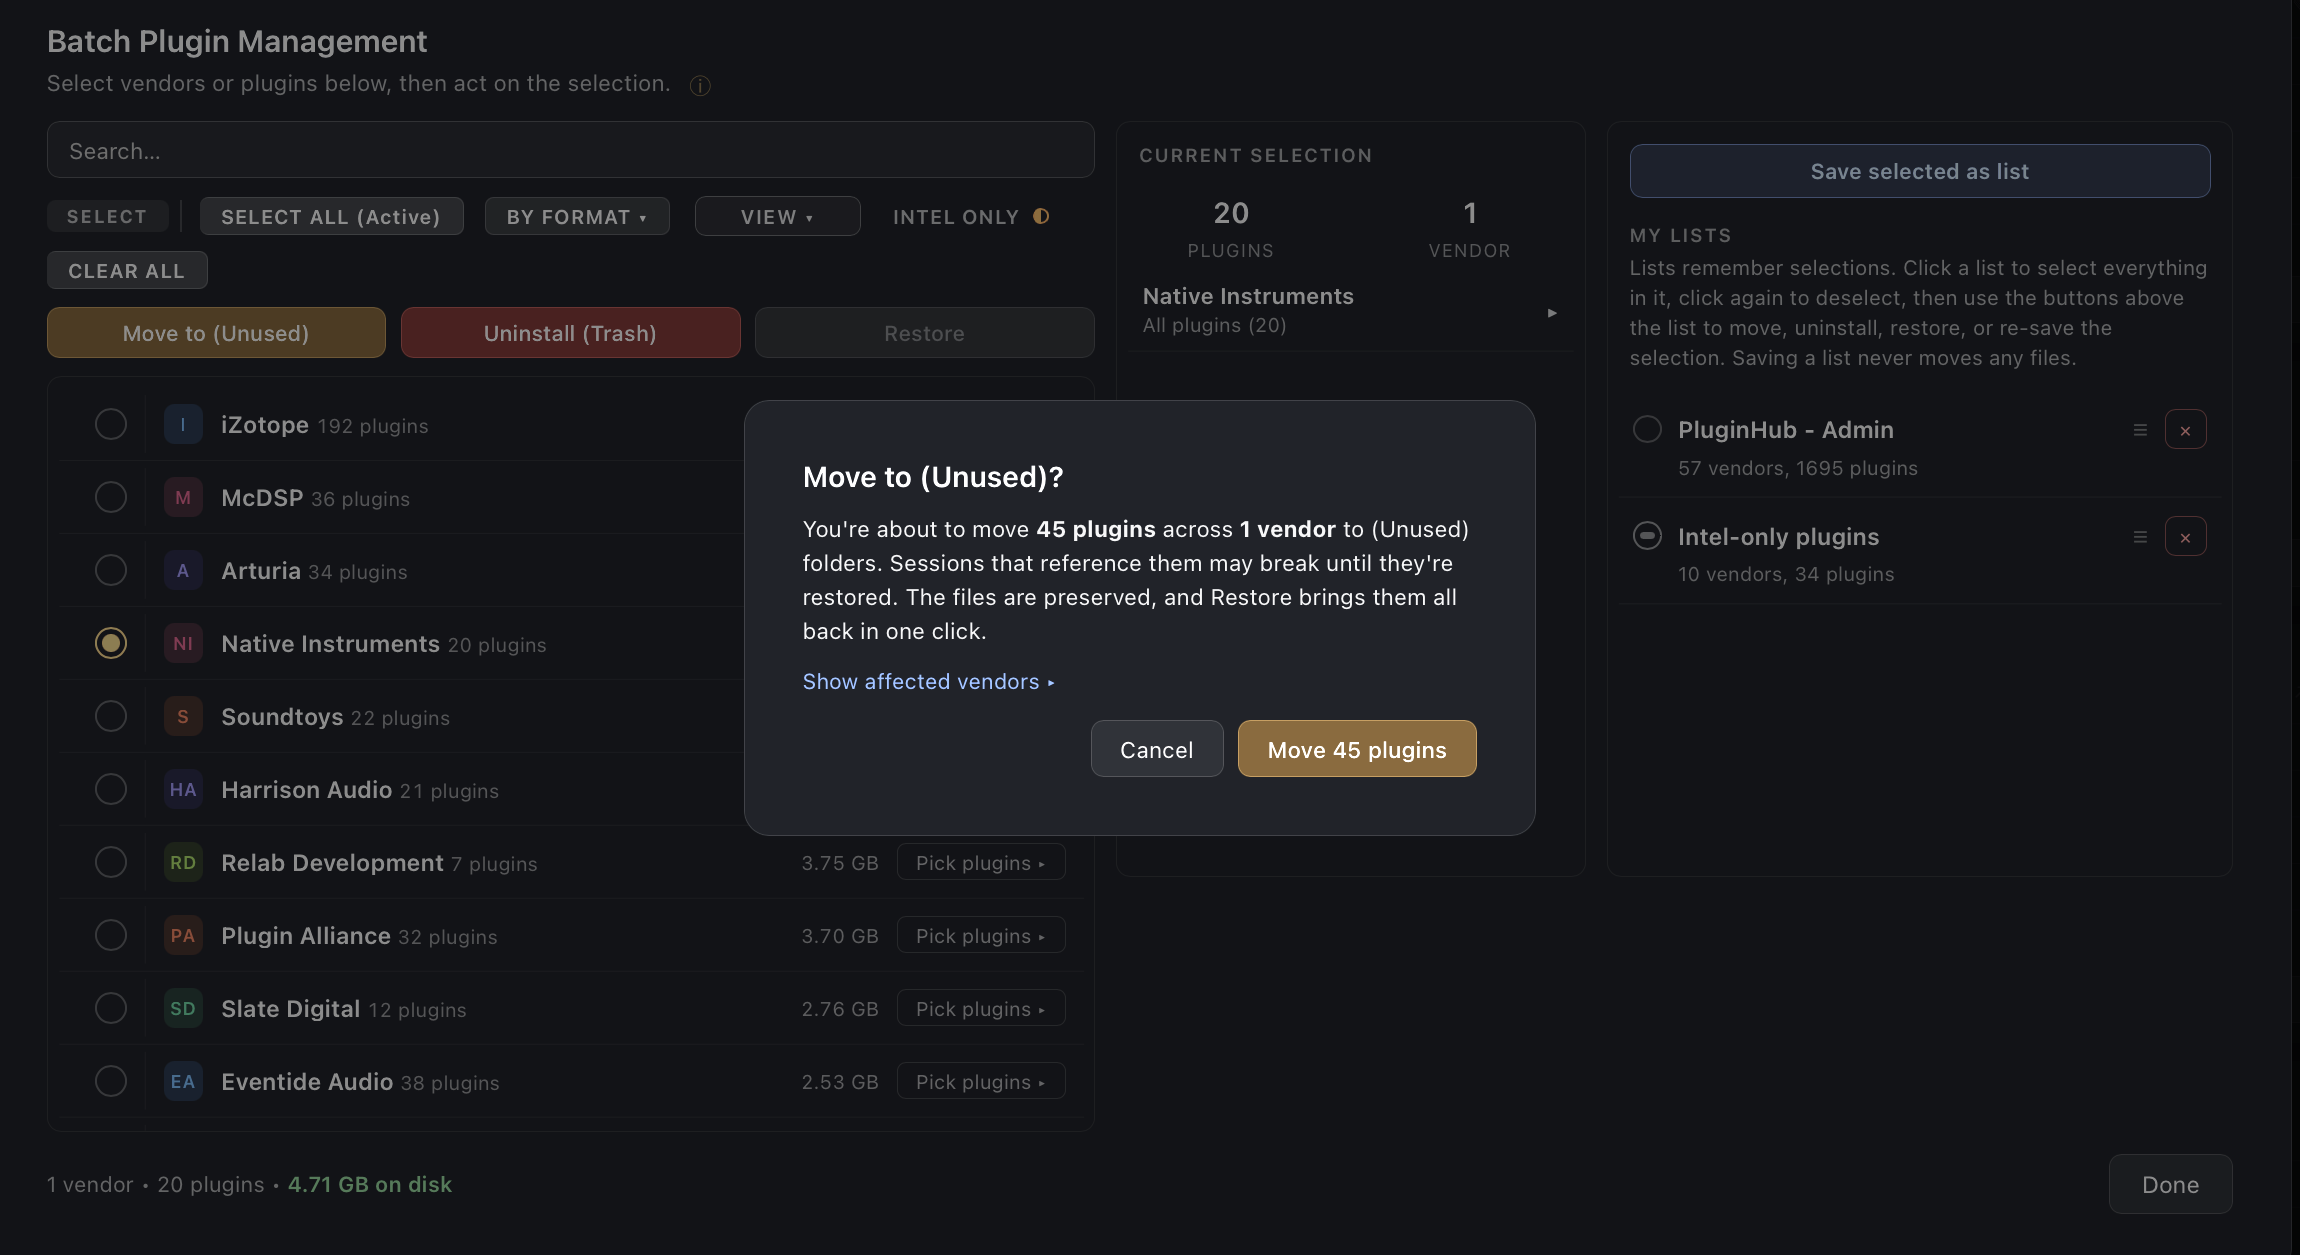Click the iZotope vendor badge icon
Viewport: 2300px width, 1255px height.
[183, 425]
